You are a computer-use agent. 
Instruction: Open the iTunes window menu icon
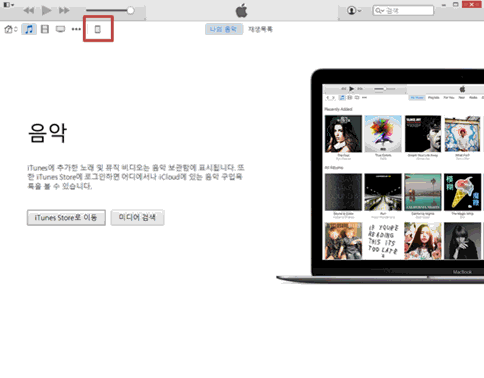click(8, 5)
